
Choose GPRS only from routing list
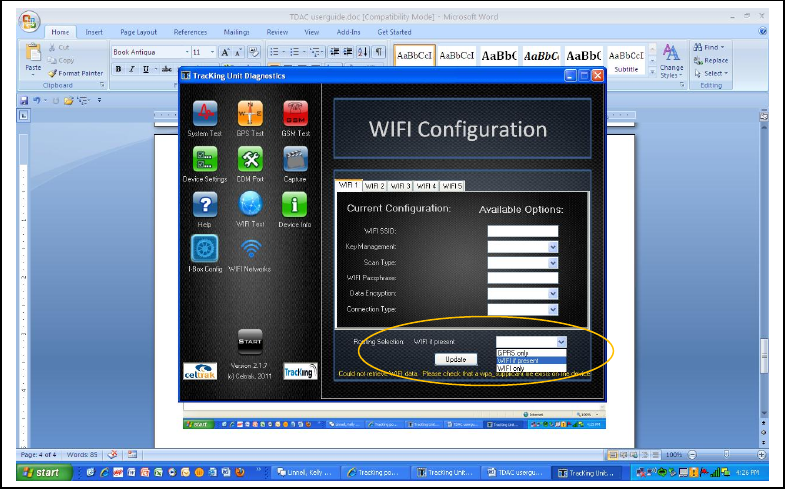(531, 353)
